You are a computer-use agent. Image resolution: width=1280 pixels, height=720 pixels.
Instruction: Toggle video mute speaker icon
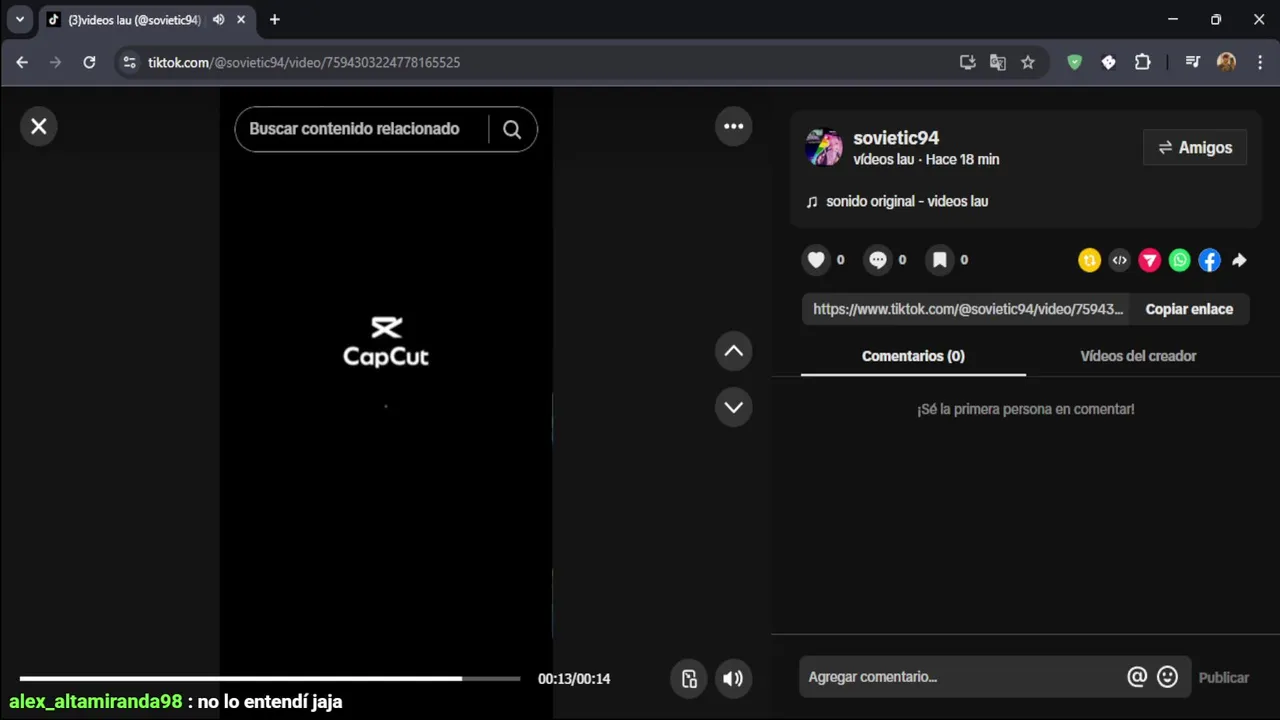click(733, 678)
